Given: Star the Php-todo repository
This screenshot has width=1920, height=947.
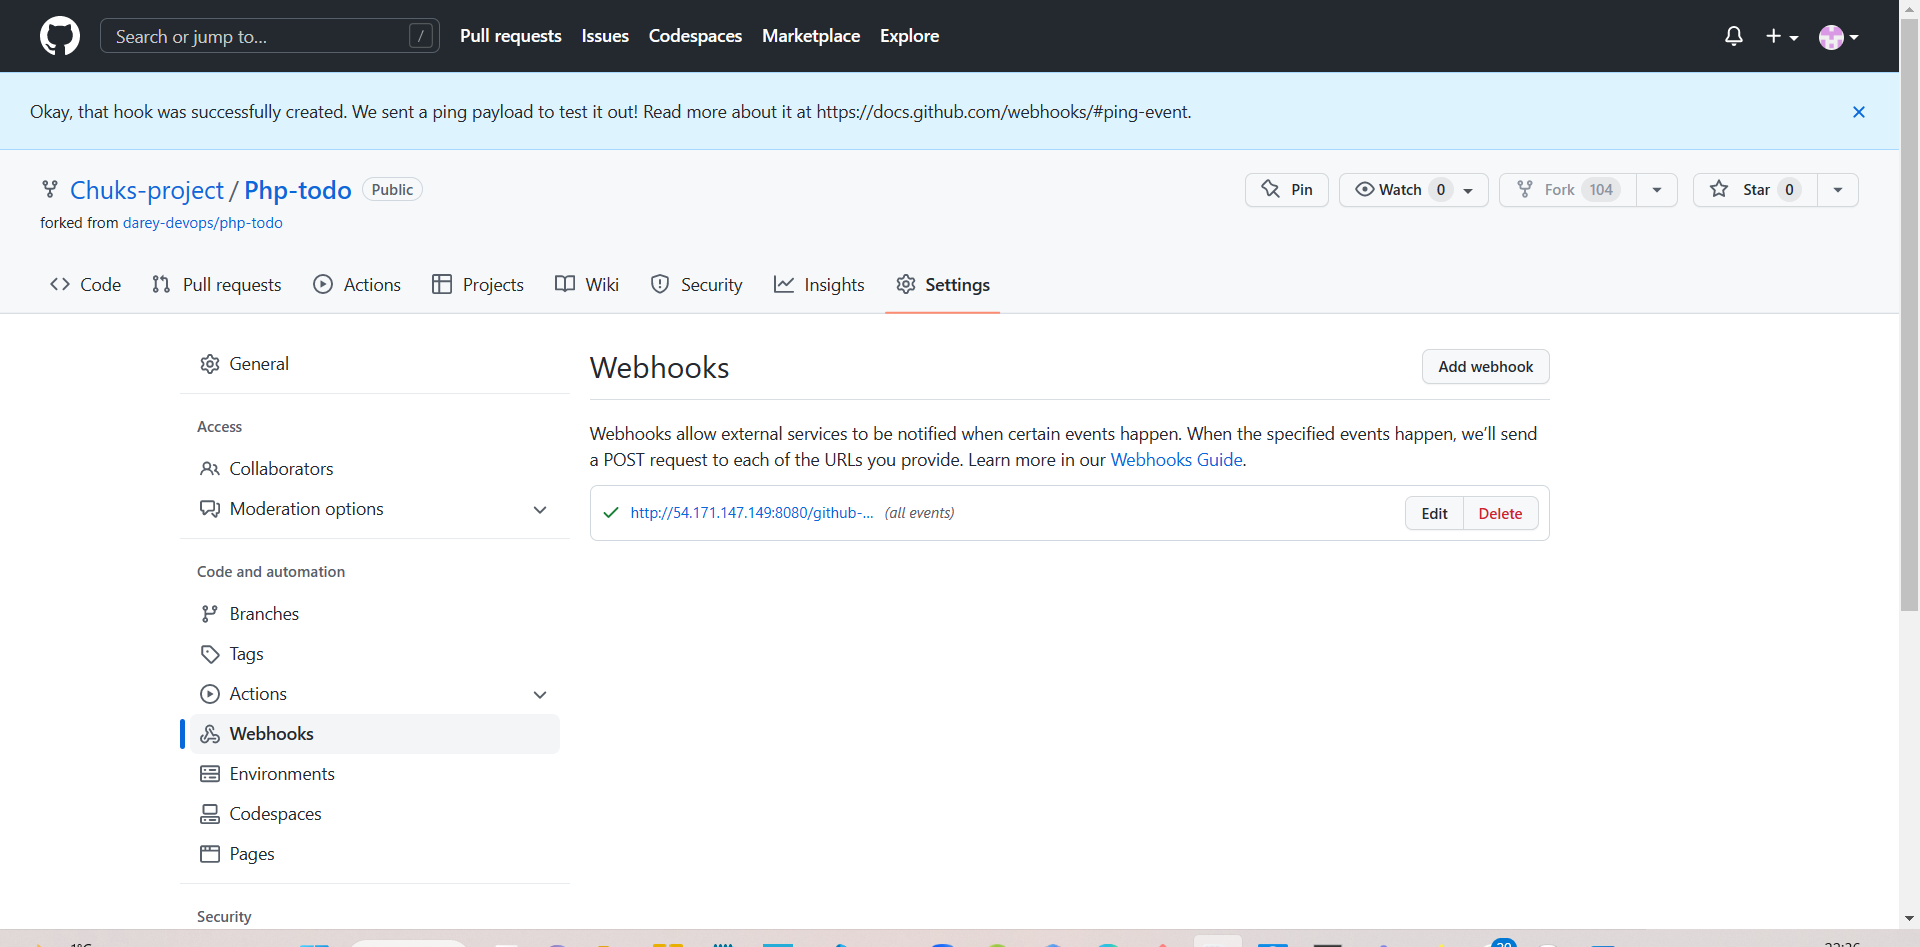Looking at the screenshot, I should pyautogui.click(x=1755, y=190).
